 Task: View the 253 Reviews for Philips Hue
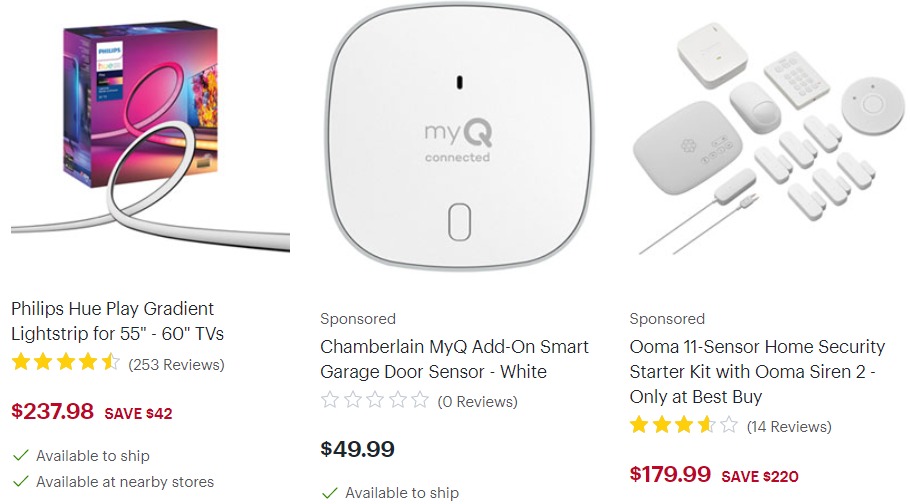[x=176, y=365]
